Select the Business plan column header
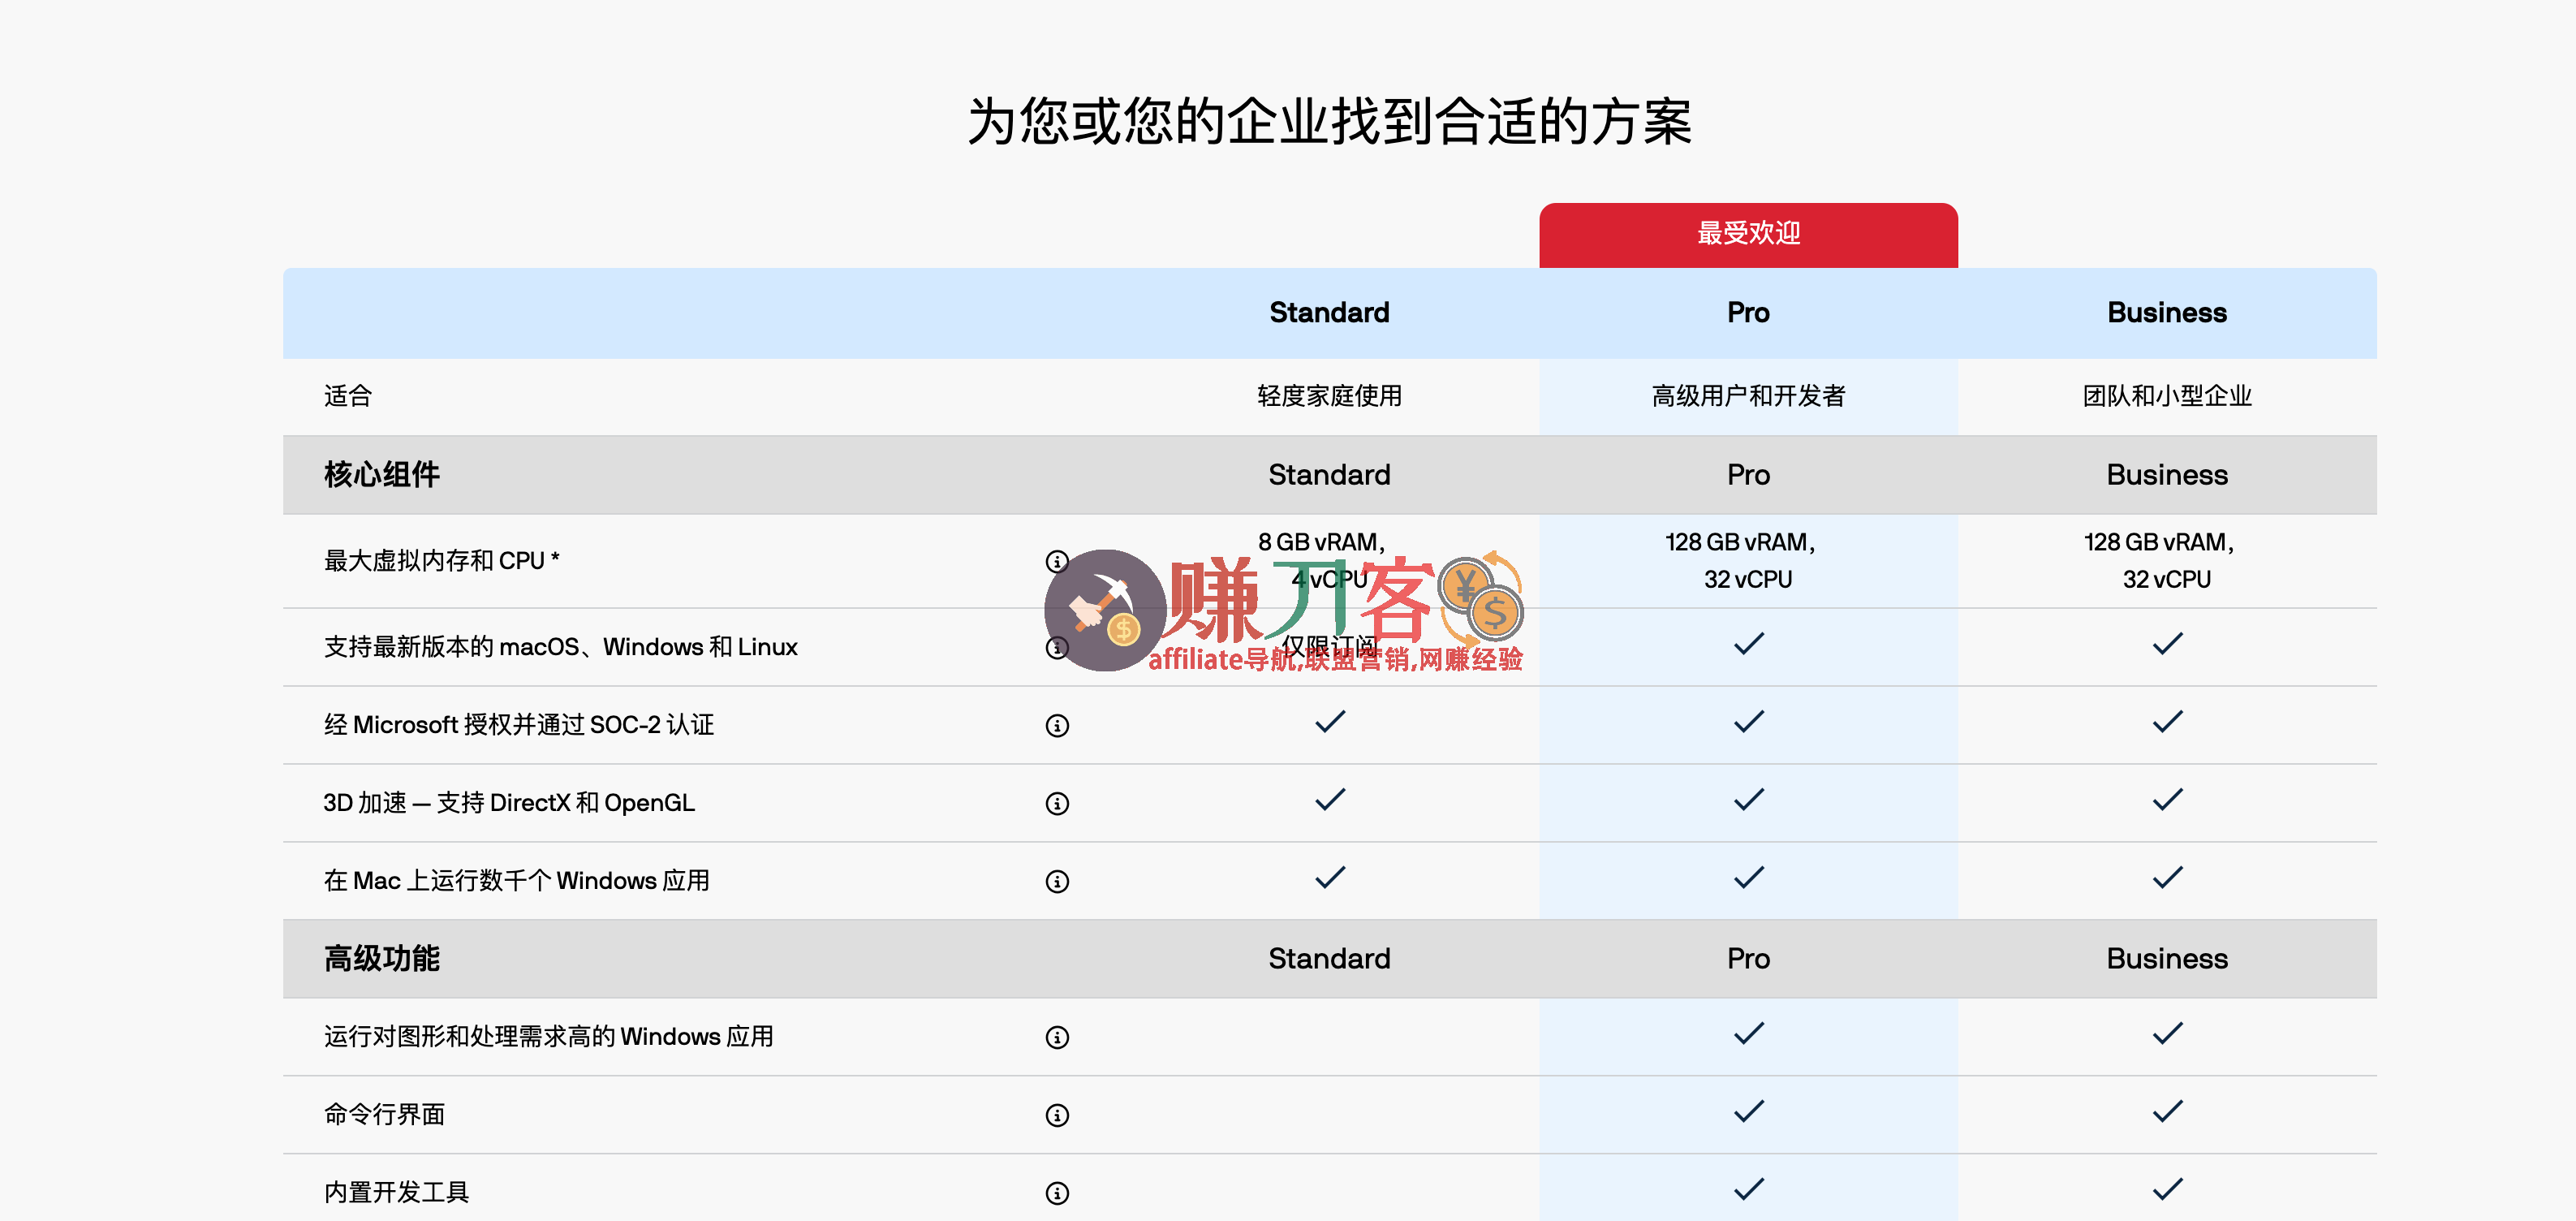 (x=2167, y=312)
